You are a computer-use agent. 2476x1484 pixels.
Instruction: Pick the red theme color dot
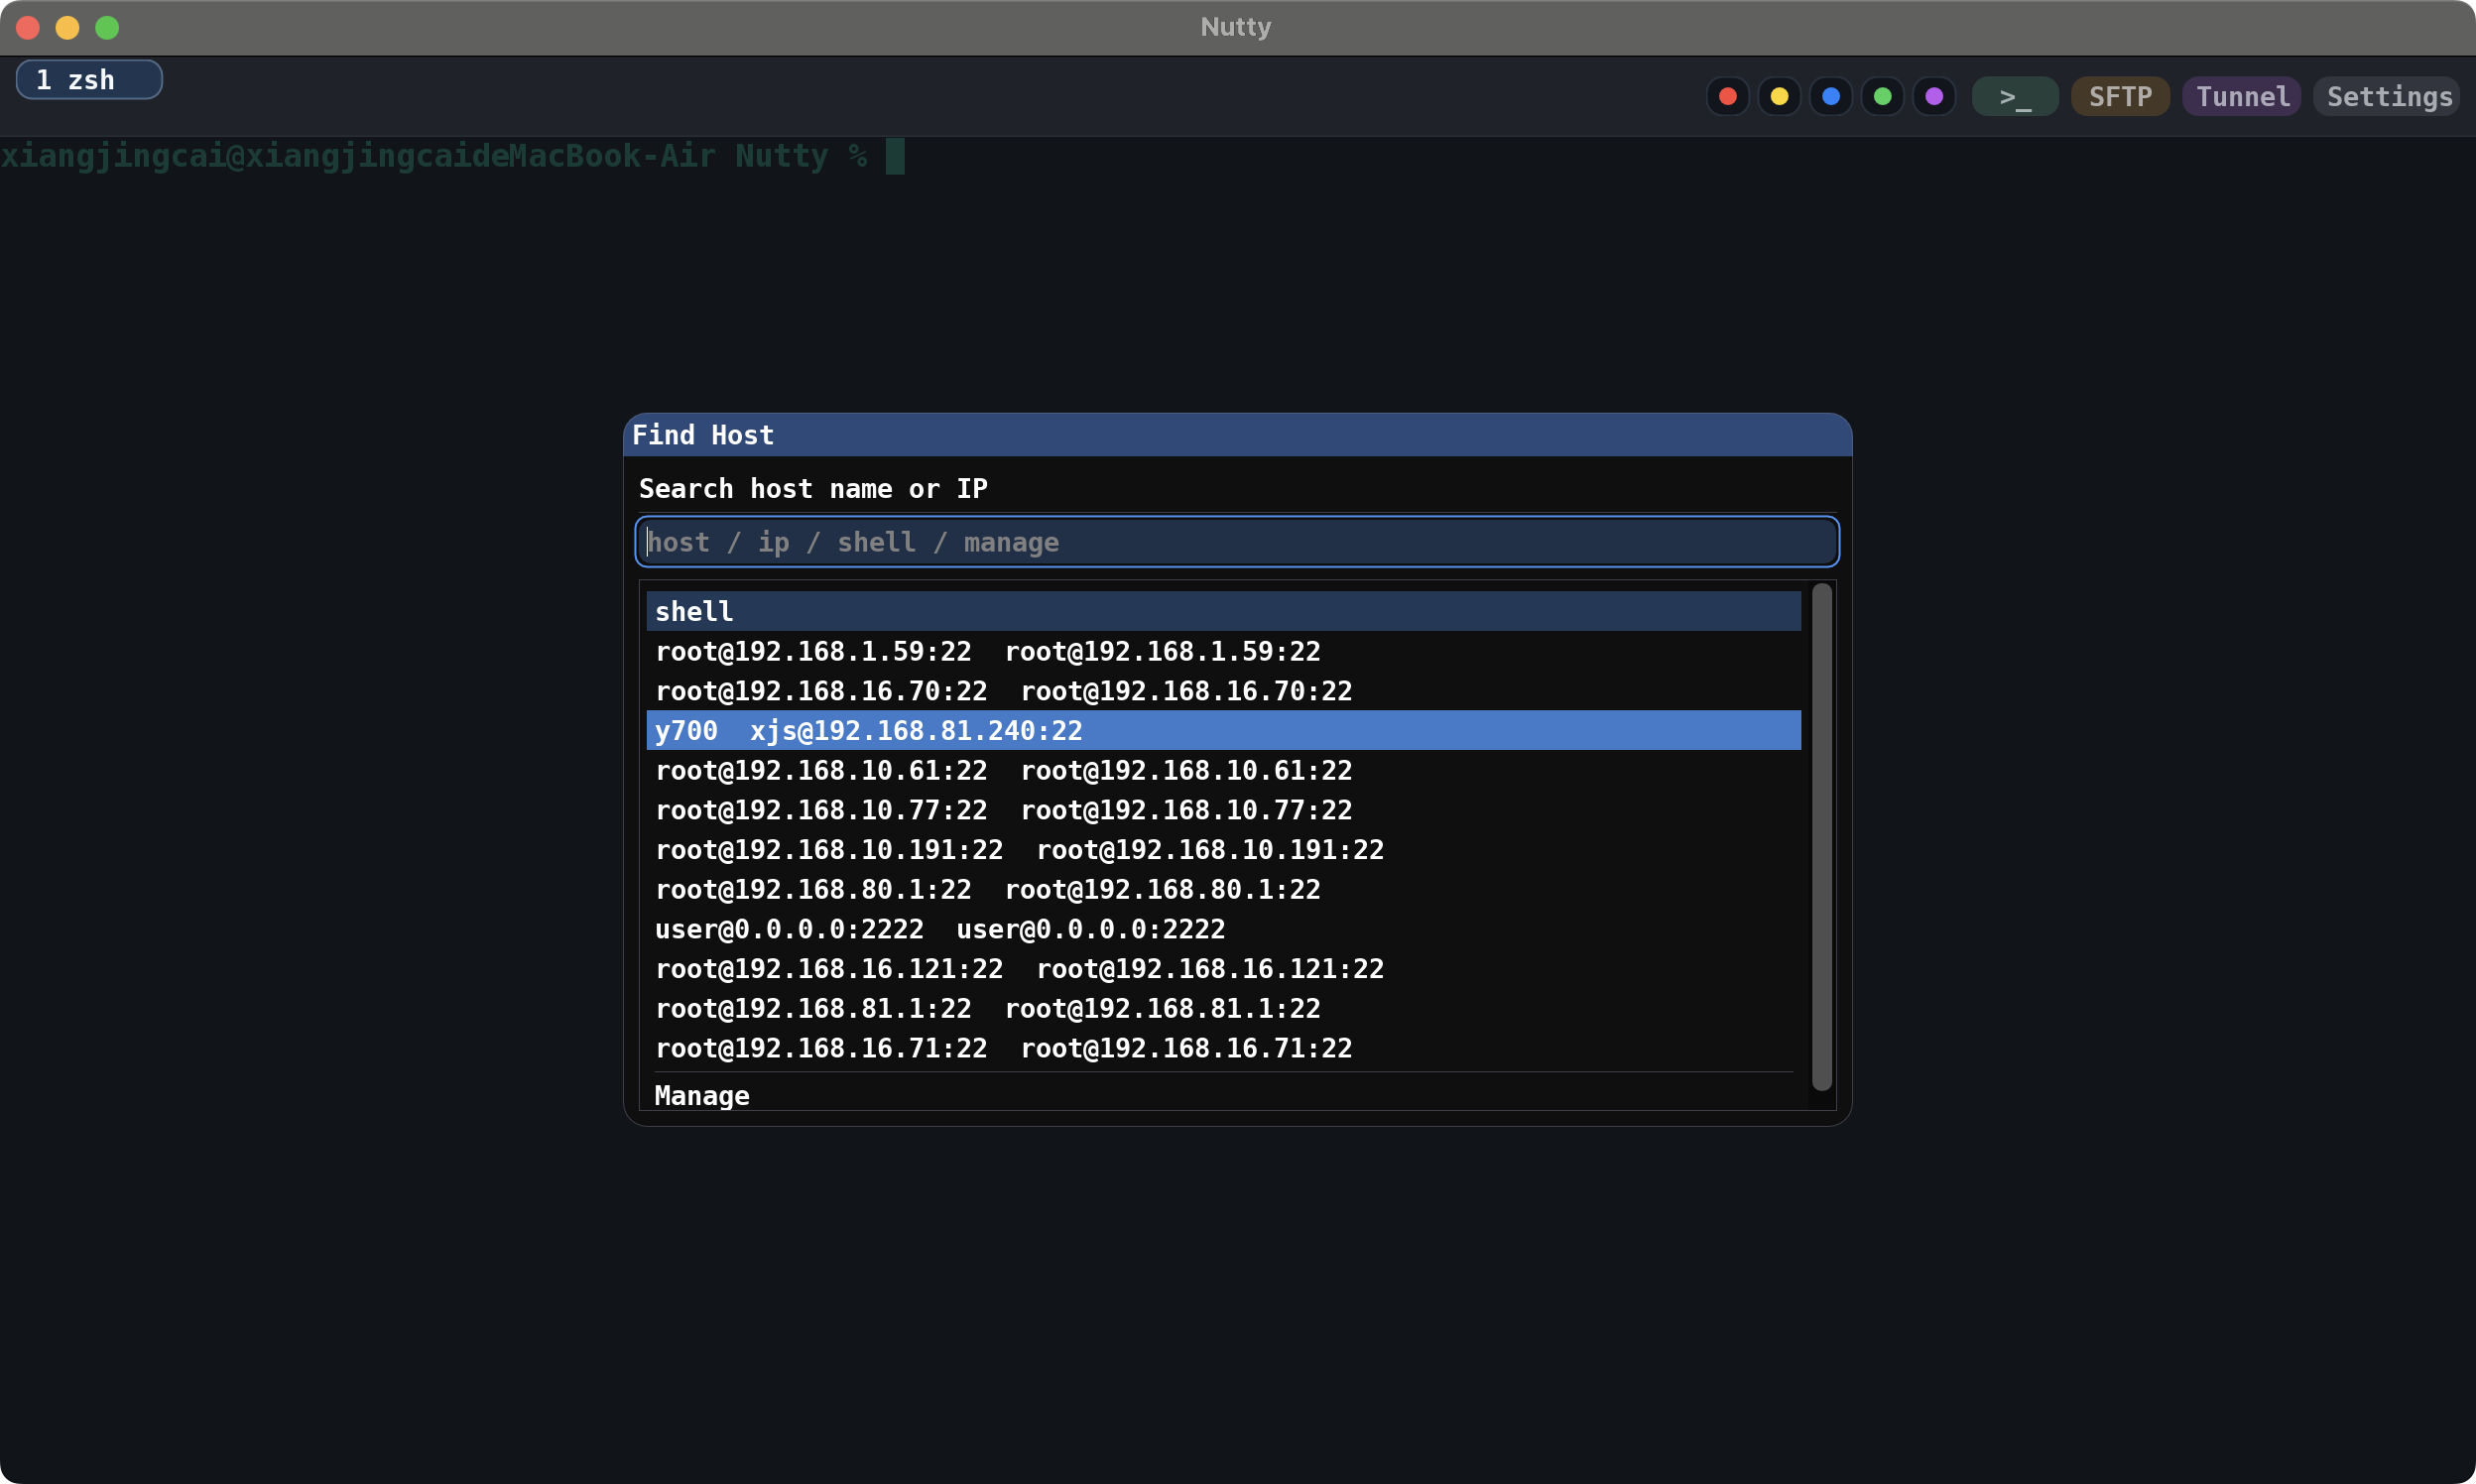pyautogui.click(x=1727, y=96)
